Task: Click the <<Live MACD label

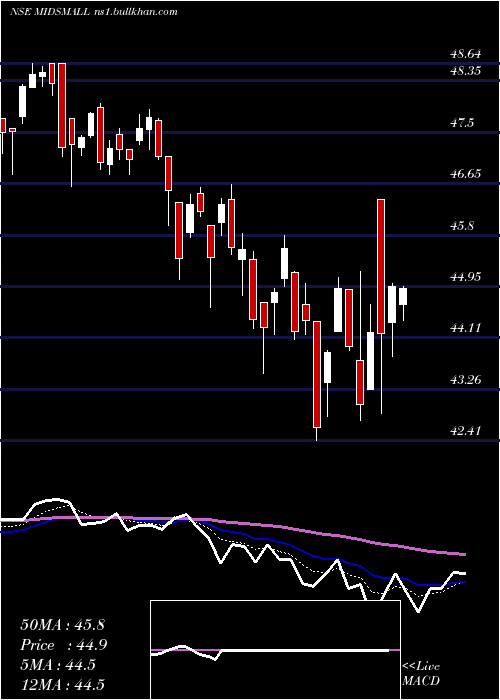Action: (x=421, y=673)
